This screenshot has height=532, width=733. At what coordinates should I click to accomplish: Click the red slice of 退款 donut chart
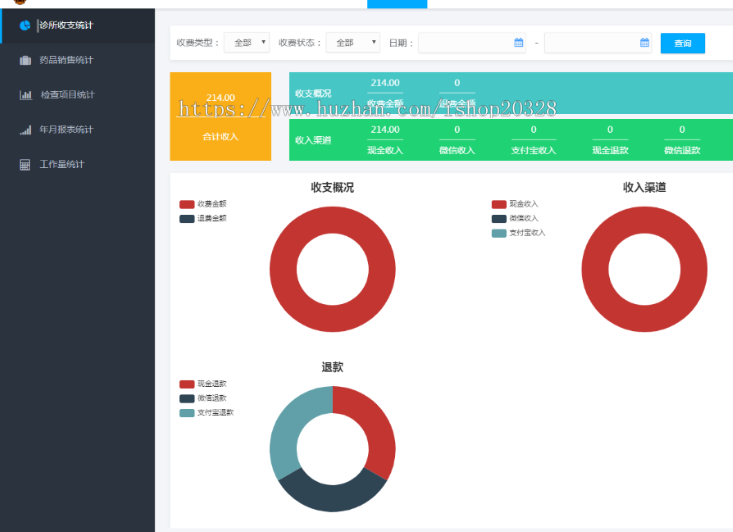(x=376, y=423)
